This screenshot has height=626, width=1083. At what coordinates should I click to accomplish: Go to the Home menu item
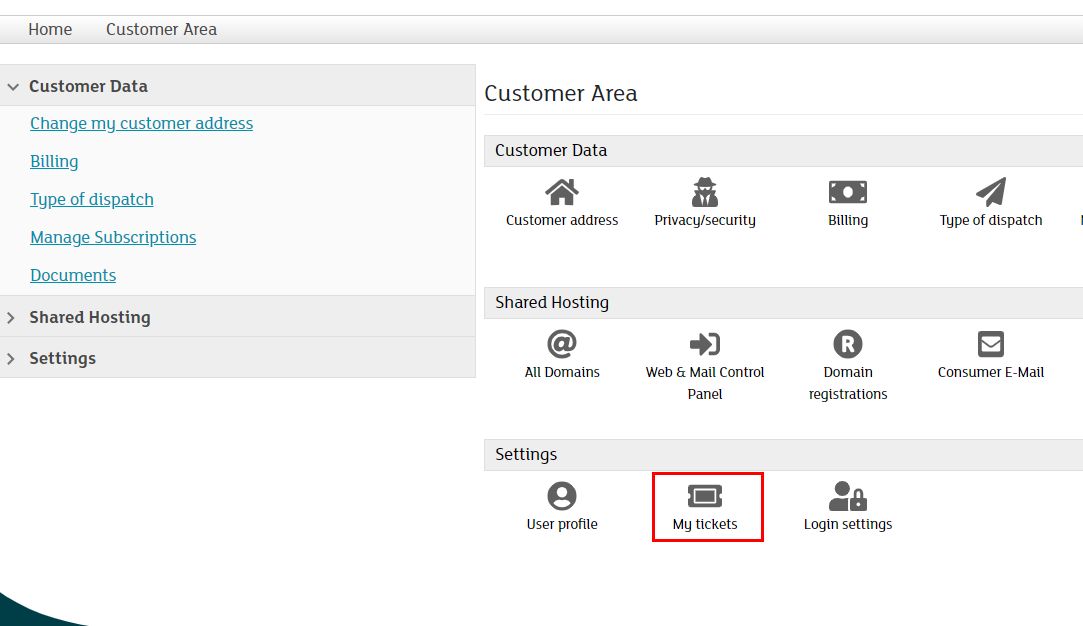pyautogui.click(x=50, y=30)
